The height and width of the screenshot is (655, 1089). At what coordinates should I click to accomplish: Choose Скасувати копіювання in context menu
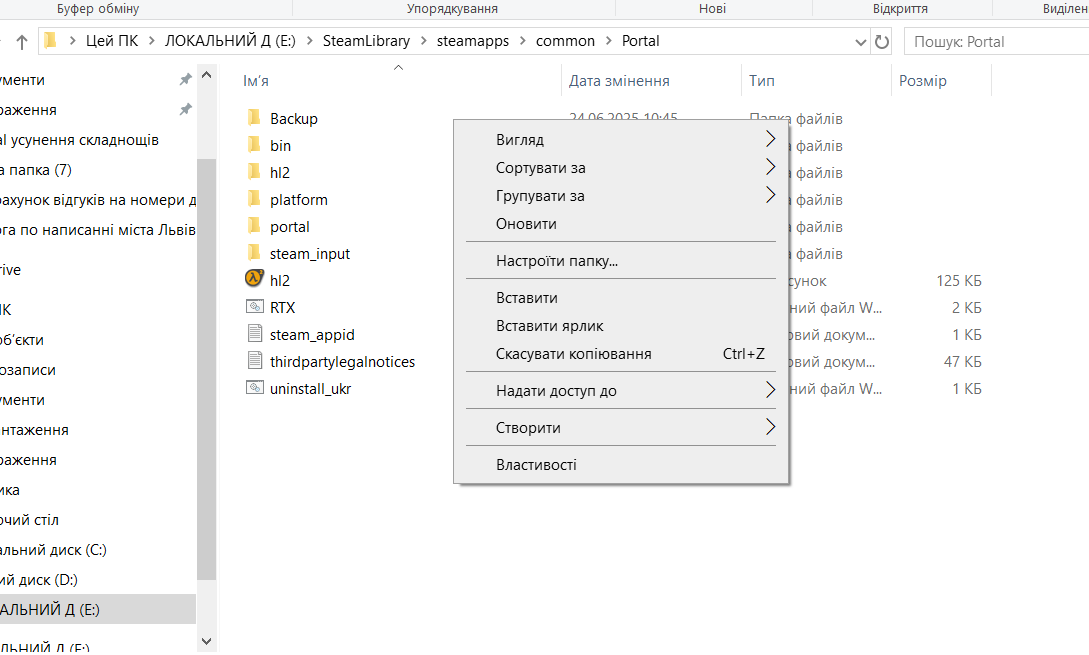coord(621,354)
